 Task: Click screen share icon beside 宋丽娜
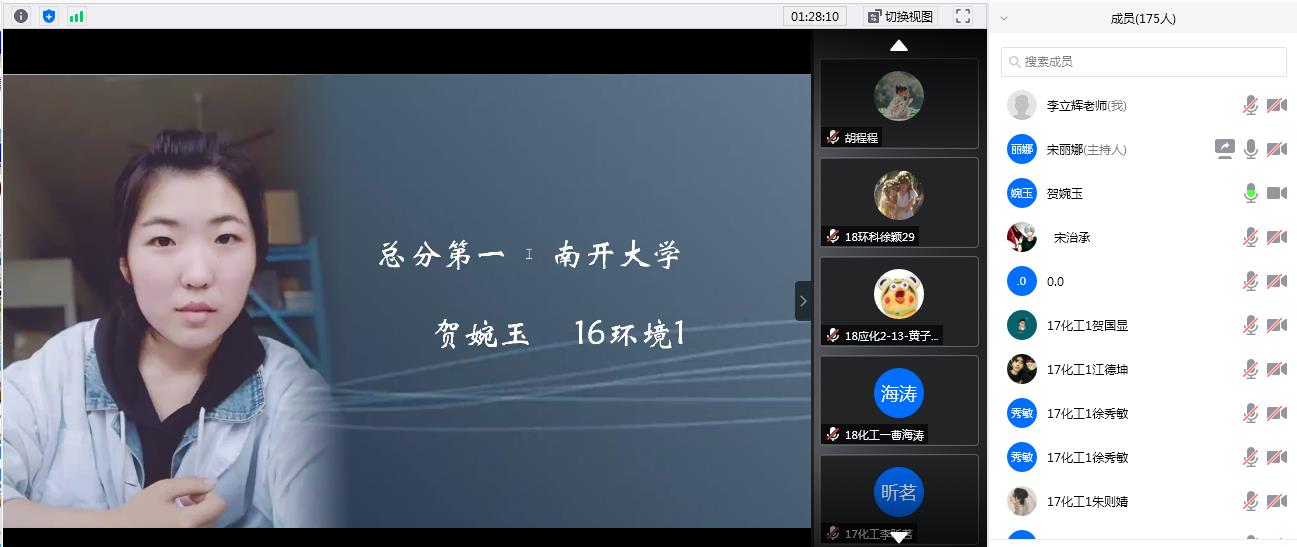[x=1225, y=149]
